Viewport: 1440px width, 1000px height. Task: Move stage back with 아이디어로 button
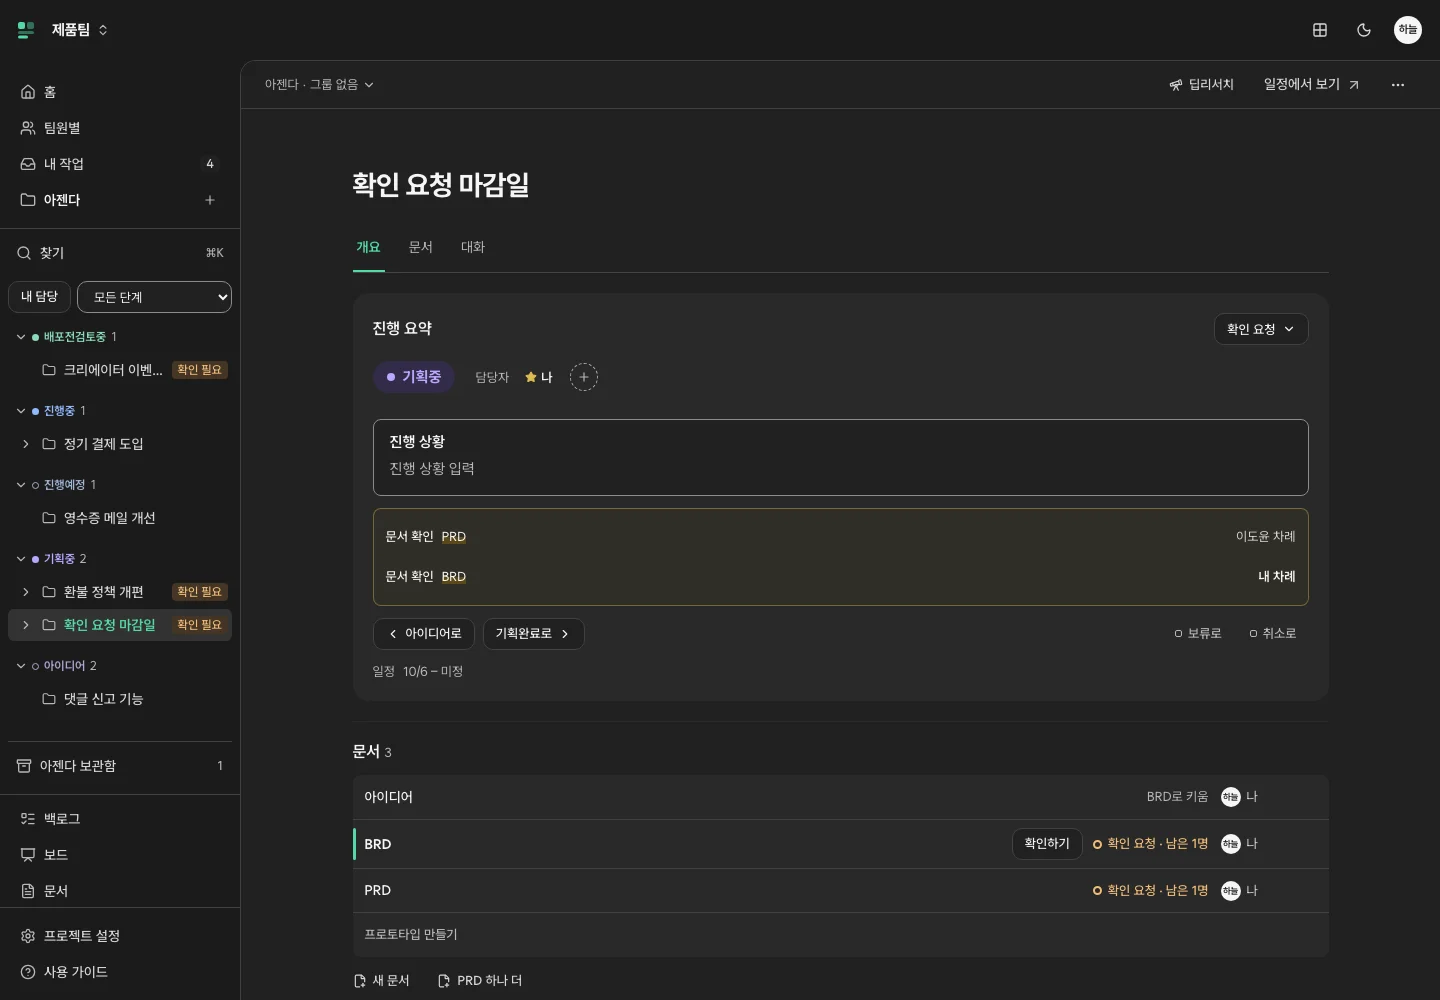424,634
